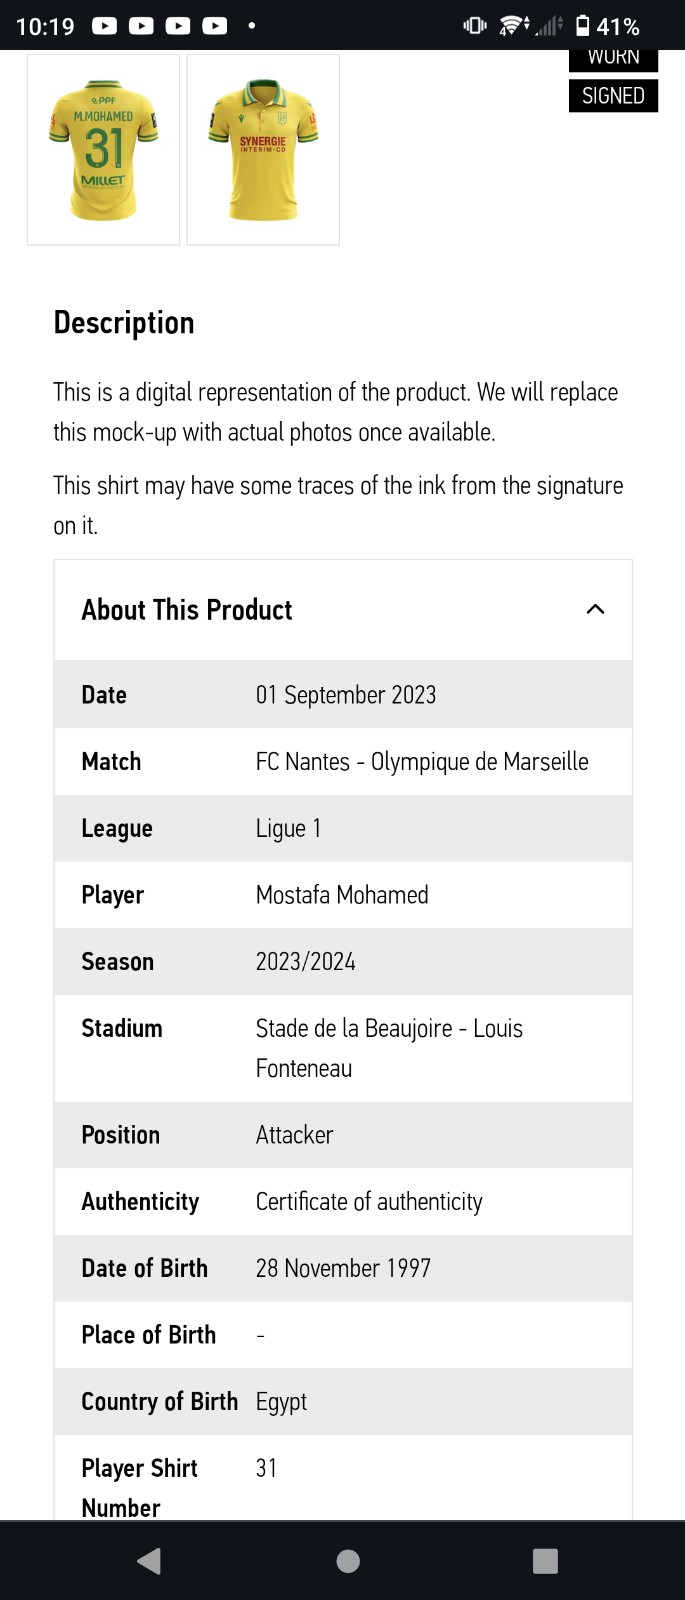Open the shirt front thumbnail with Synergie logo

(263, 149)
